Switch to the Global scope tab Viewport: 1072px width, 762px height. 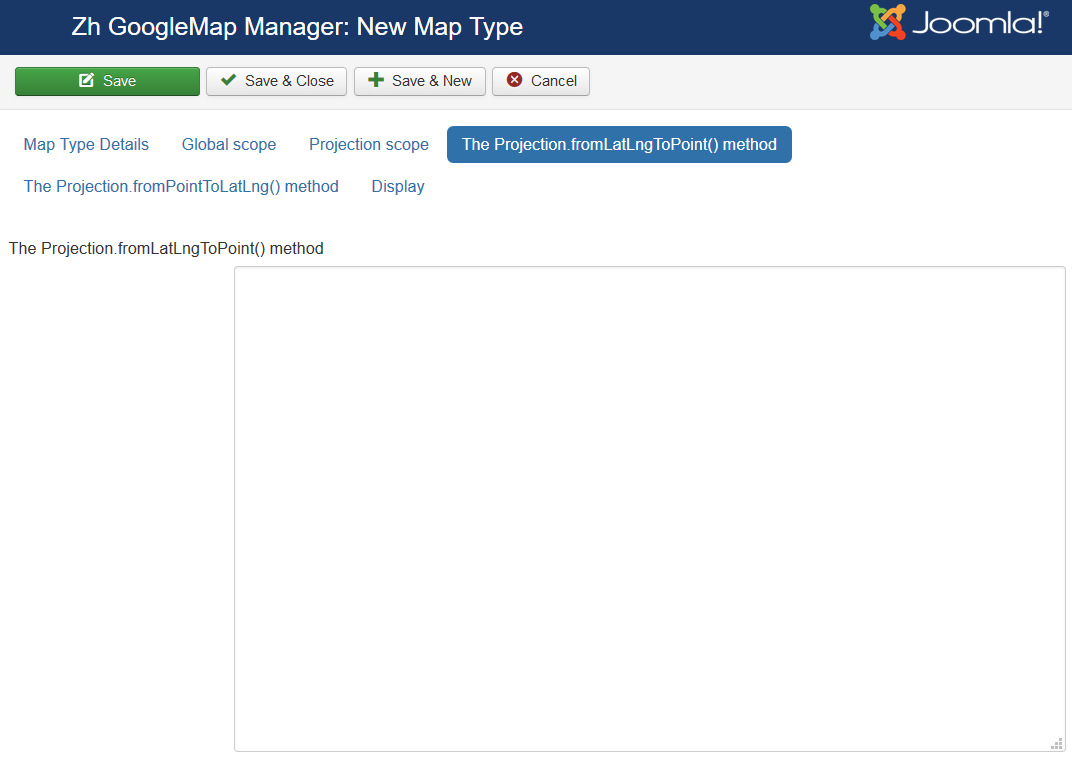coord(229,144)
